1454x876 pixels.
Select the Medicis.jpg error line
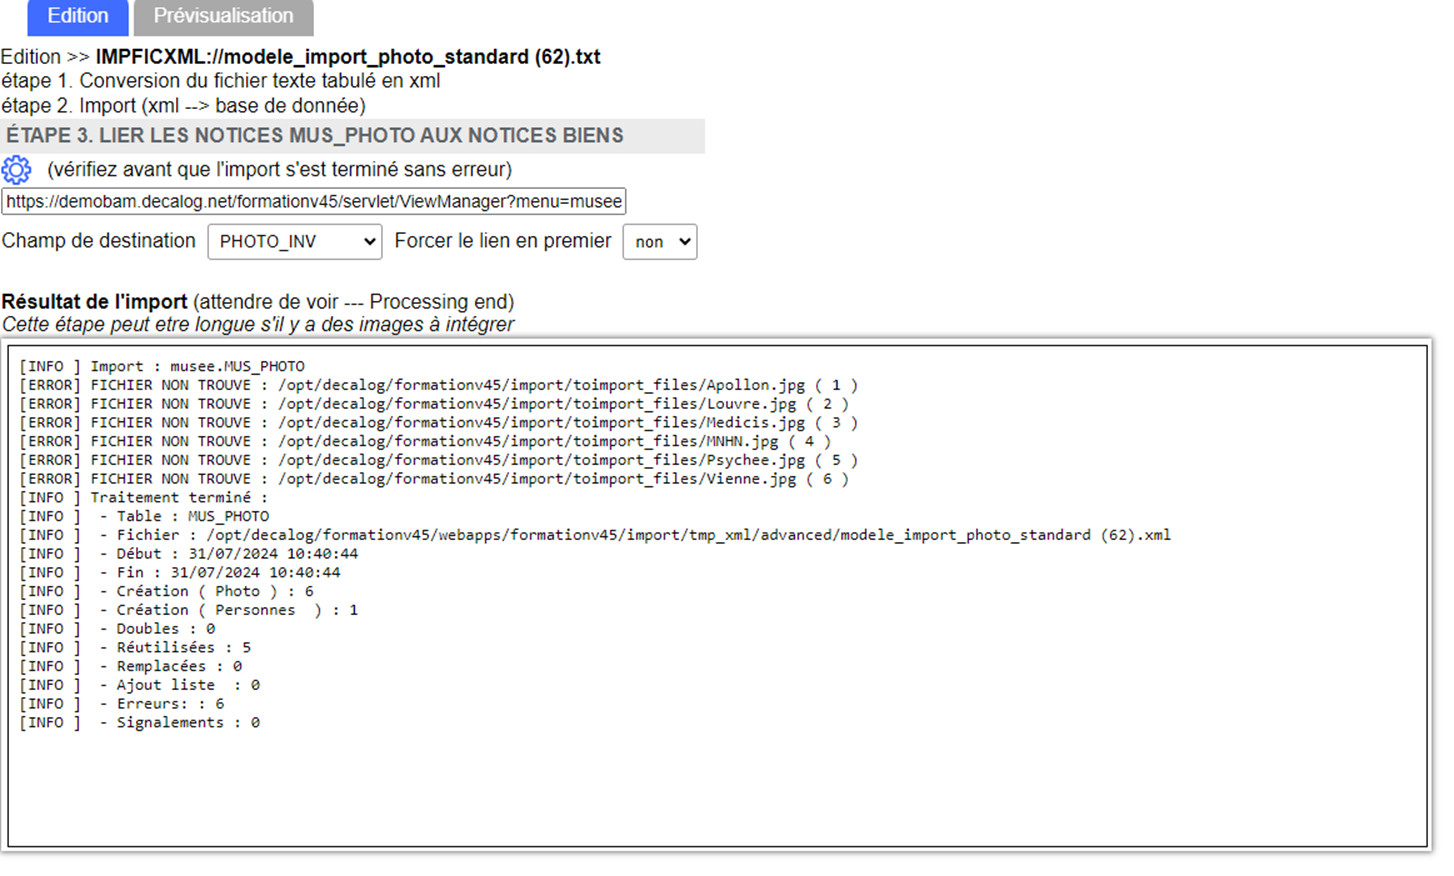tap(438, 423)
